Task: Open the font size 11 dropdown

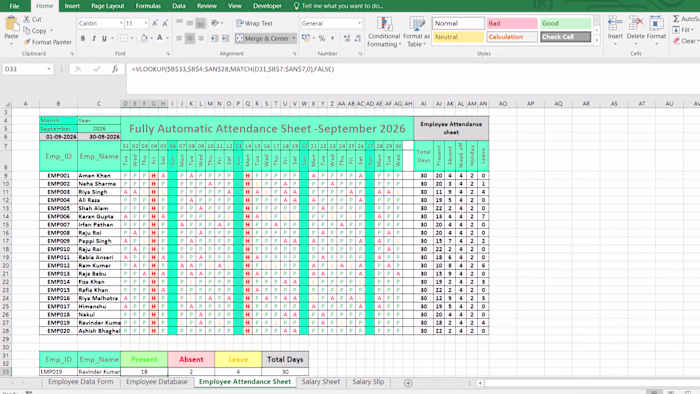Action: (x=146, y=23)
